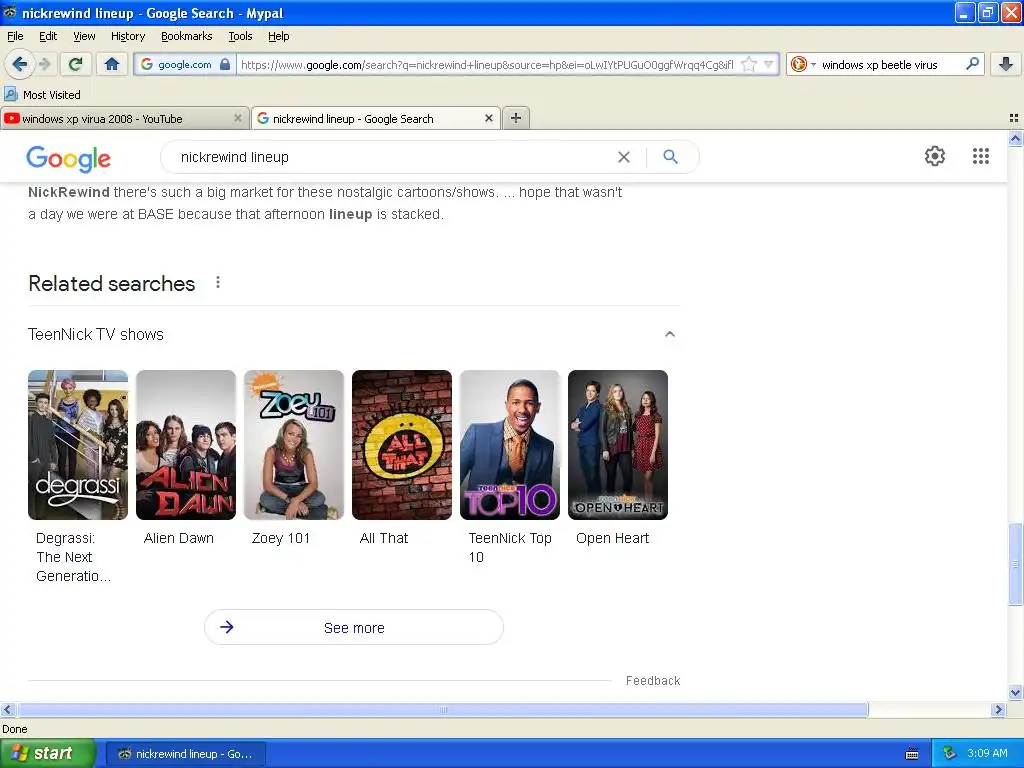This screenshot has height=768, width=1024.
Task: Click the 3:09 AM taskbar clock
Action: point(987,753)
